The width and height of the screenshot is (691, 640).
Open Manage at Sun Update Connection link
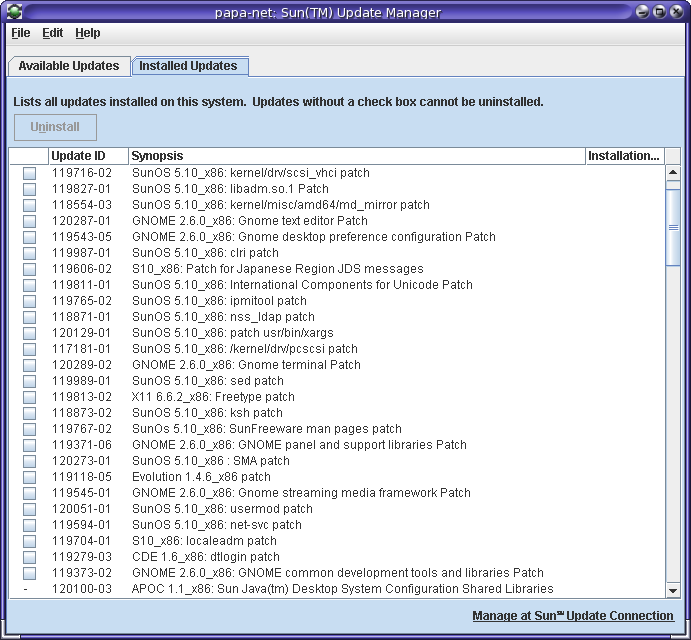[x=573, y=616]
